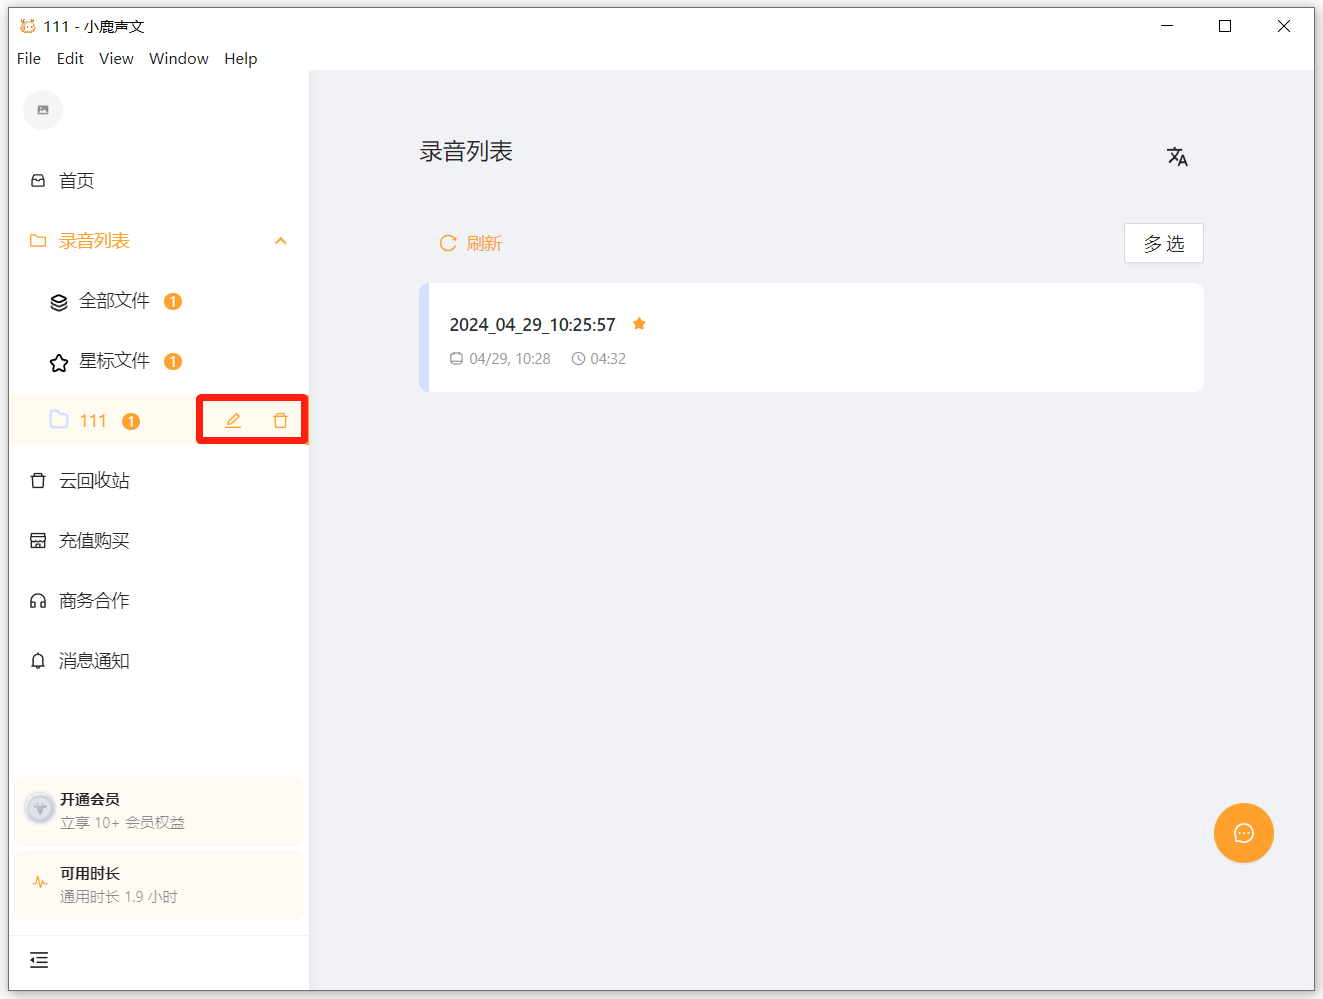
Task: Open the Edit menu
Action: [70, 58]
